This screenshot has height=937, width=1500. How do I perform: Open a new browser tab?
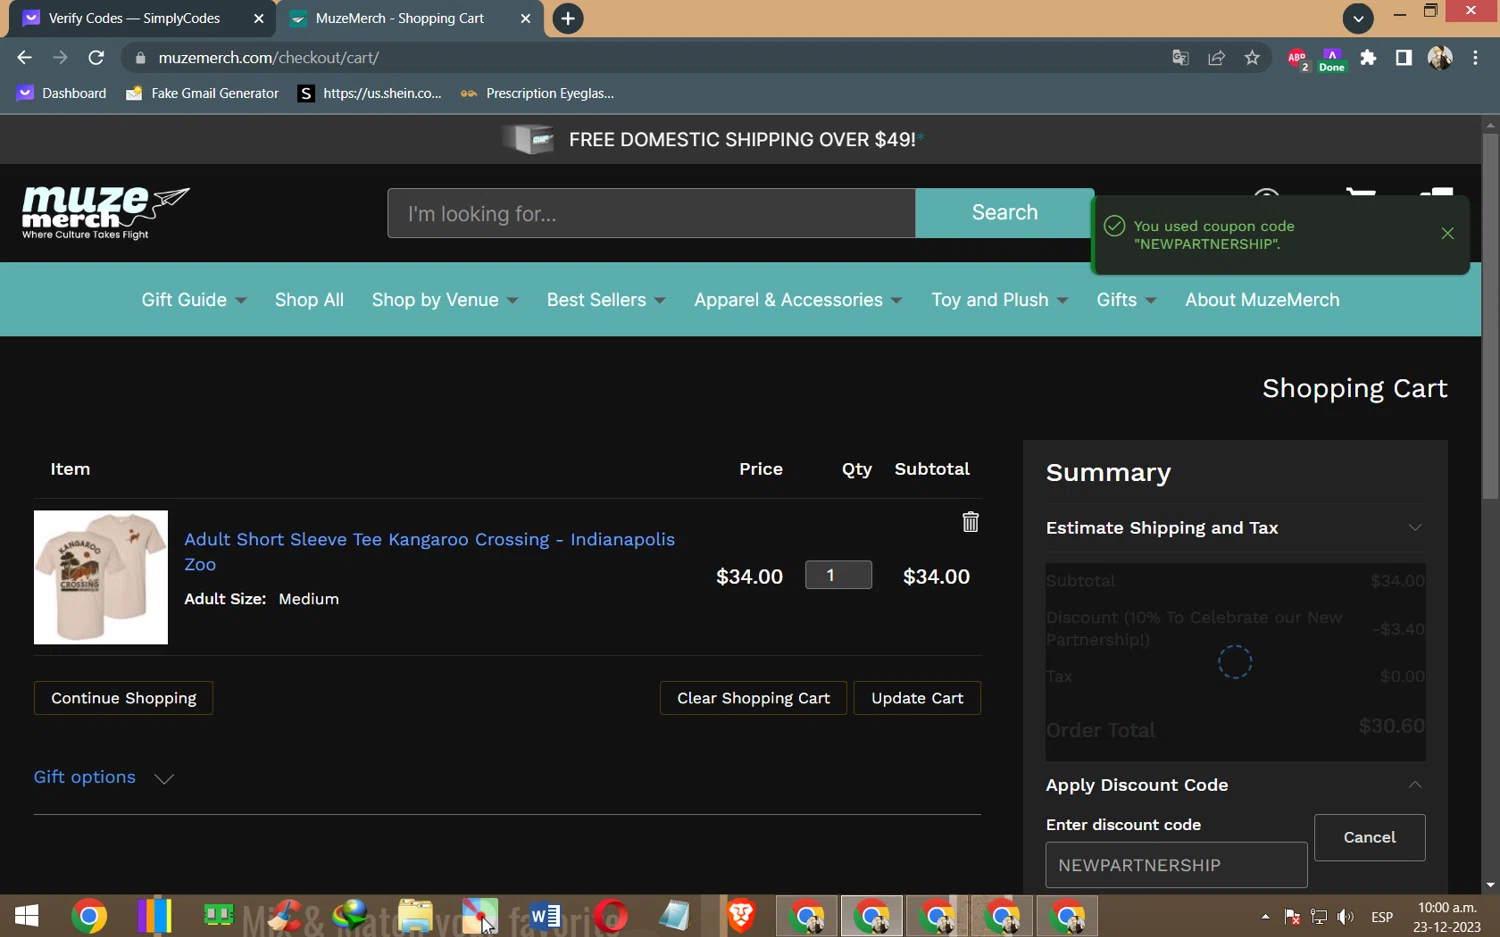pyautogui.click(x=568, y=18)
